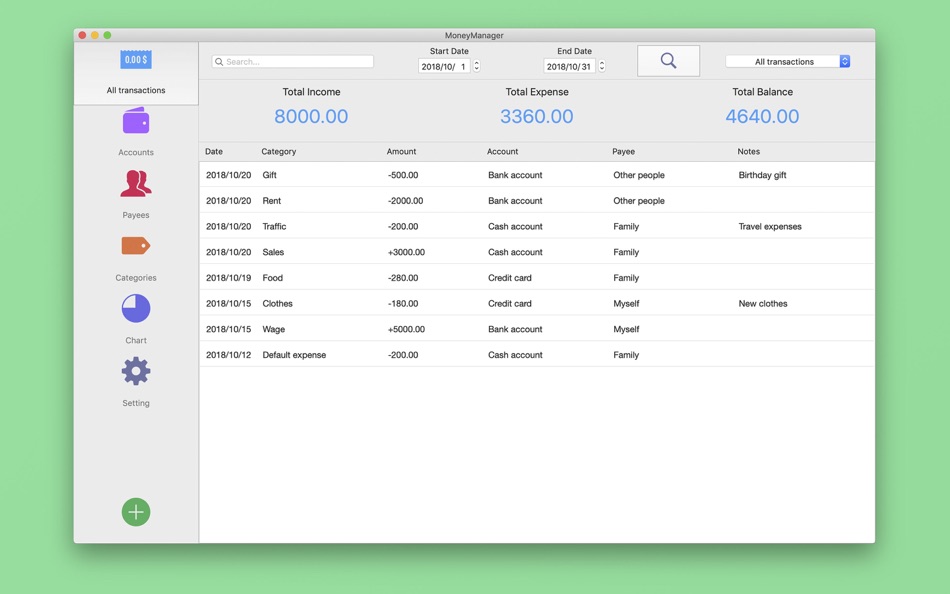The image size is (950, 594).
Task: Click the Accounts sidebar label
Action: pos(136,152)
